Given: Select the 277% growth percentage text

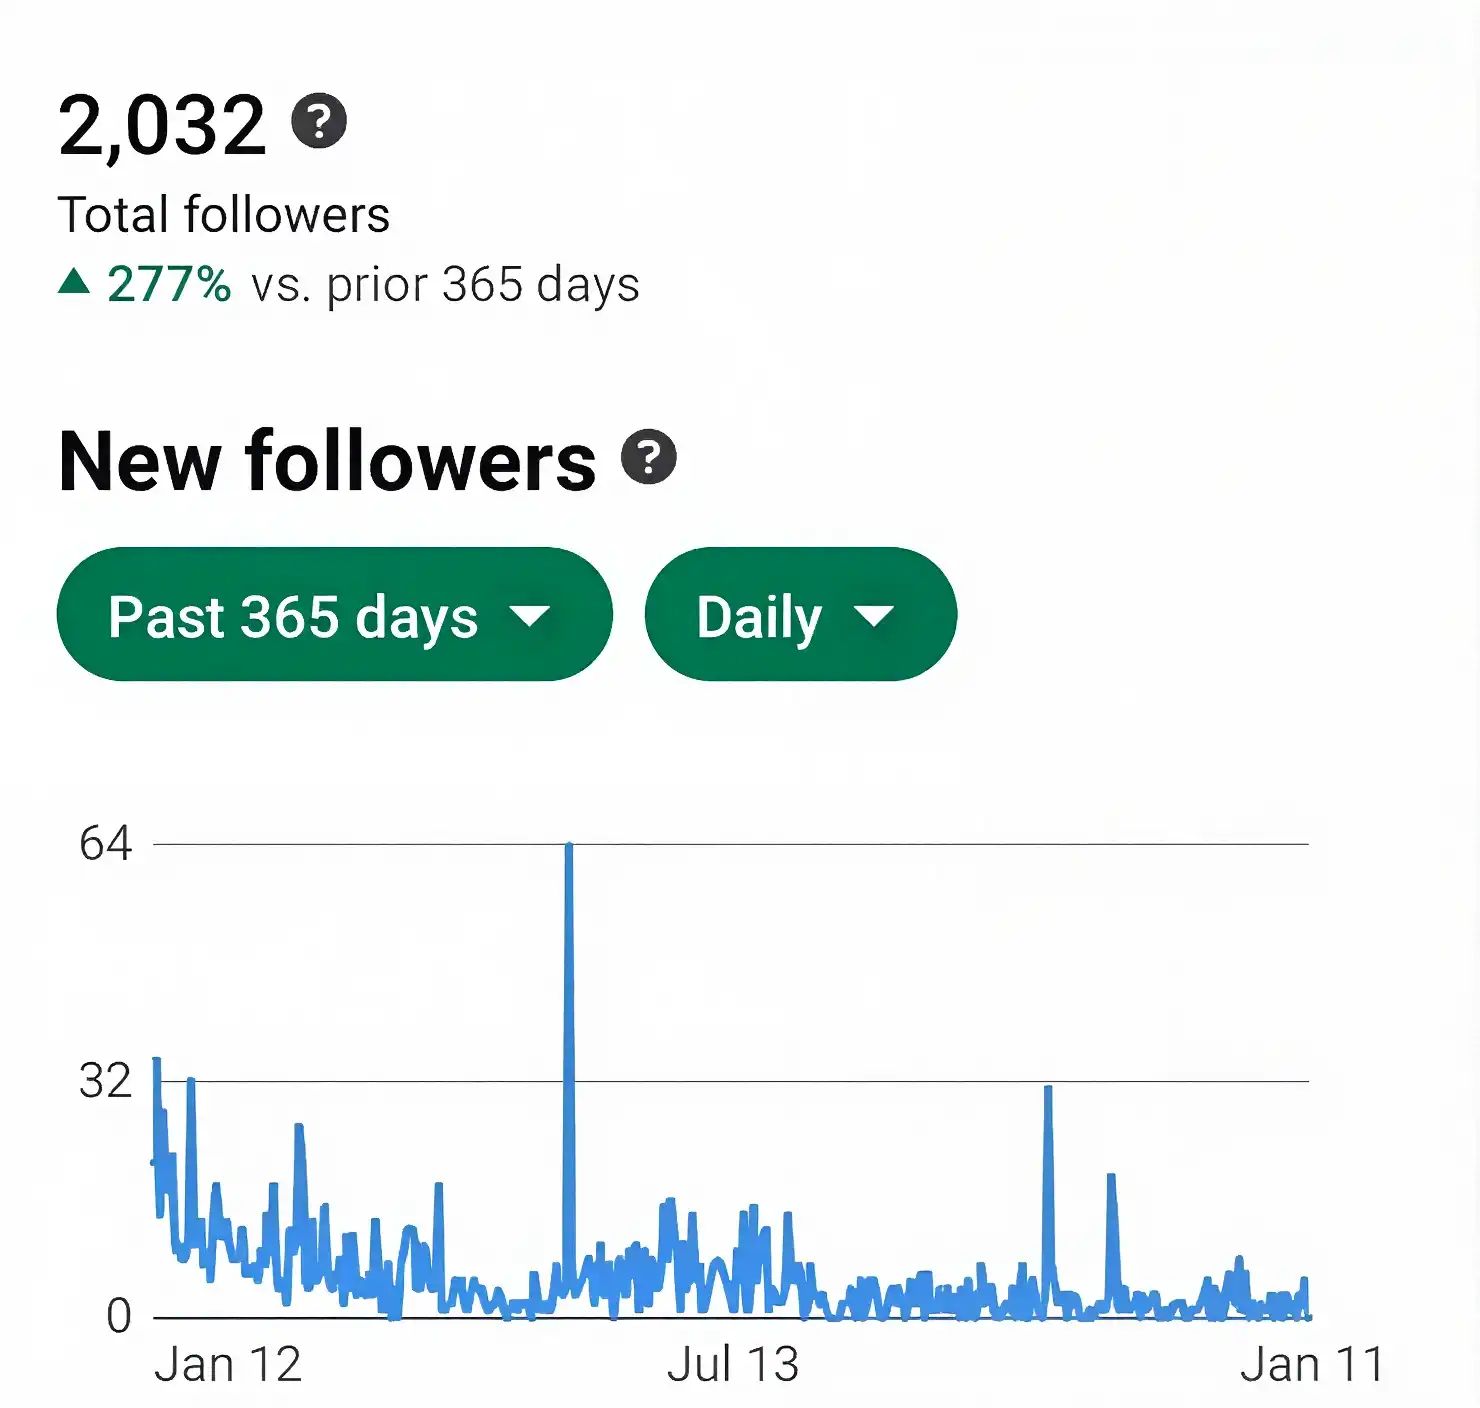Looking at the screenshot, I should pyautogui.click(x=168, y=285).
